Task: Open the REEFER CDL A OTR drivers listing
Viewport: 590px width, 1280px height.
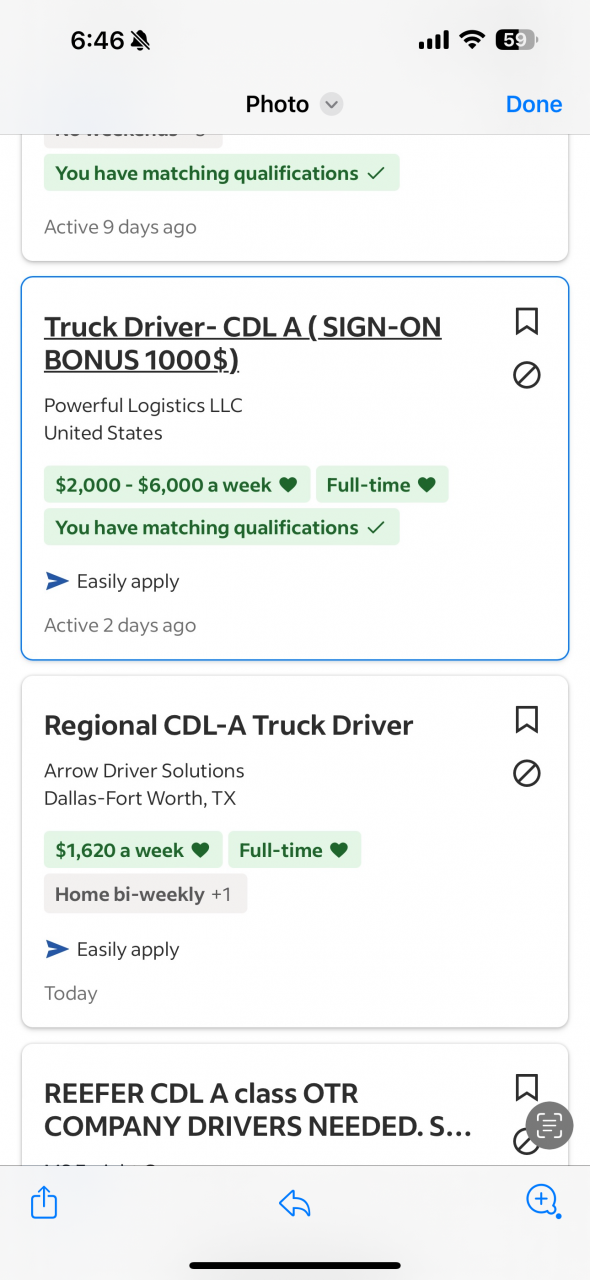Action: [x=258, y=1110]
